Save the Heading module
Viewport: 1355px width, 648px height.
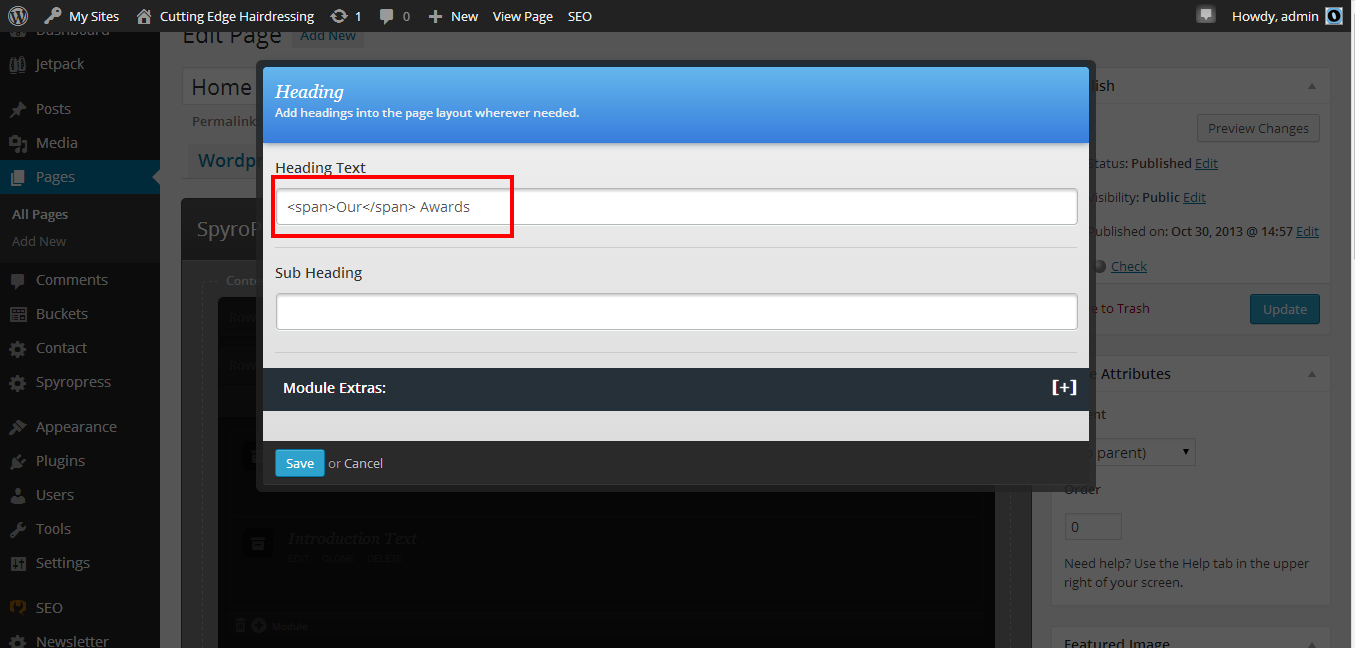pos(299,463)
